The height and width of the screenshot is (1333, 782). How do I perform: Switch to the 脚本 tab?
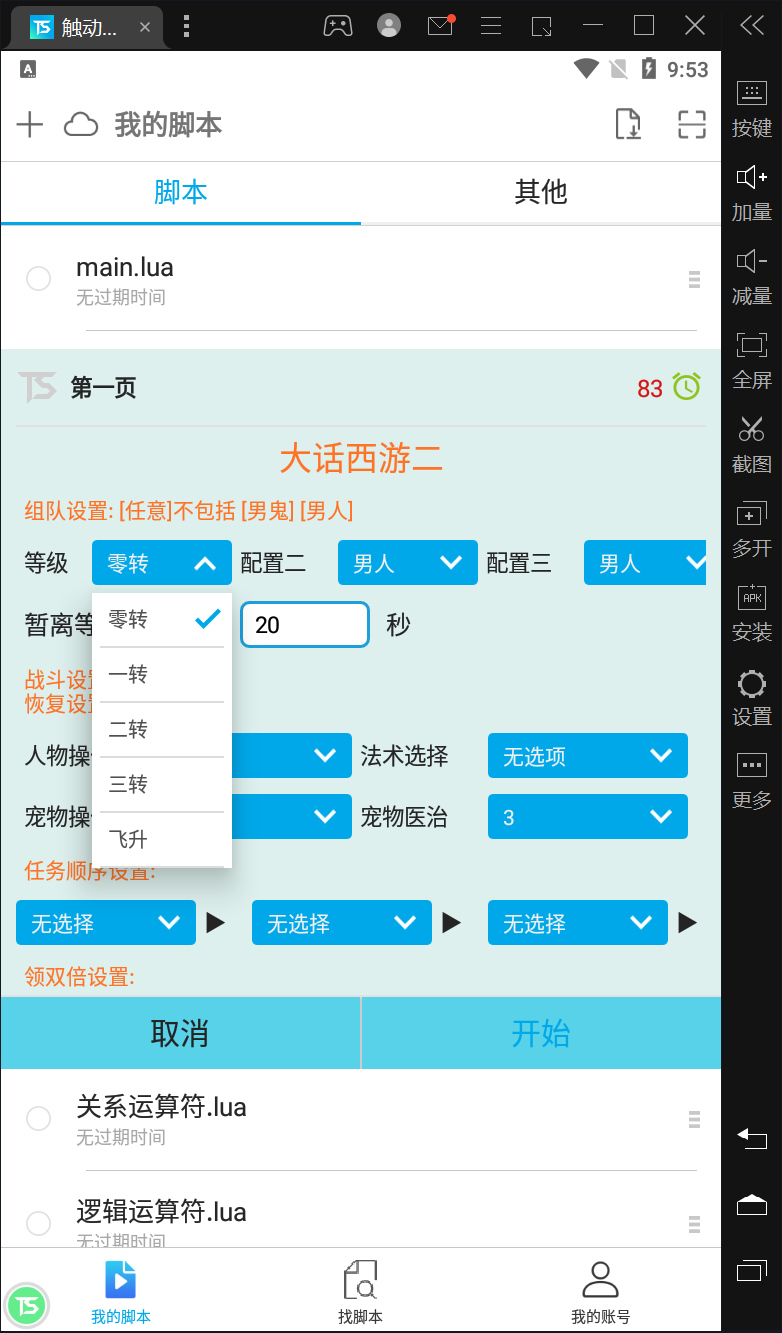pyautogui.click(x=181, y=193)
